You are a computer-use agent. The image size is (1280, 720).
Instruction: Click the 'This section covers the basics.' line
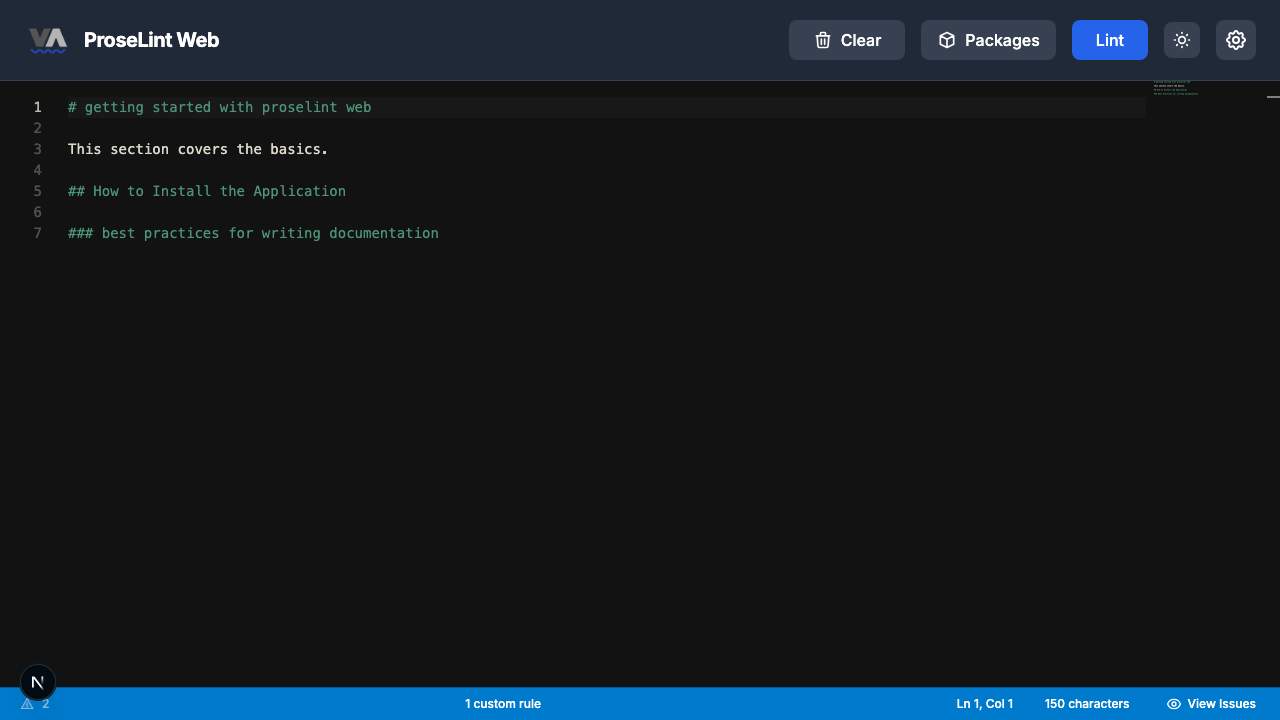[x=198, y=149]
